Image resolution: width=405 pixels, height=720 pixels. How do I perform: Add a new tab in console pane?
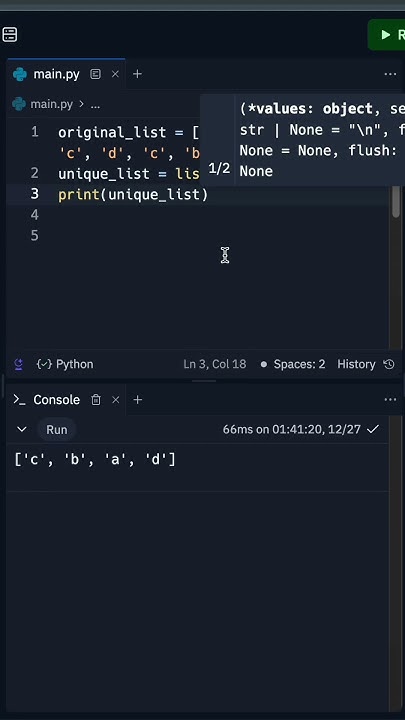coord(137,399)
